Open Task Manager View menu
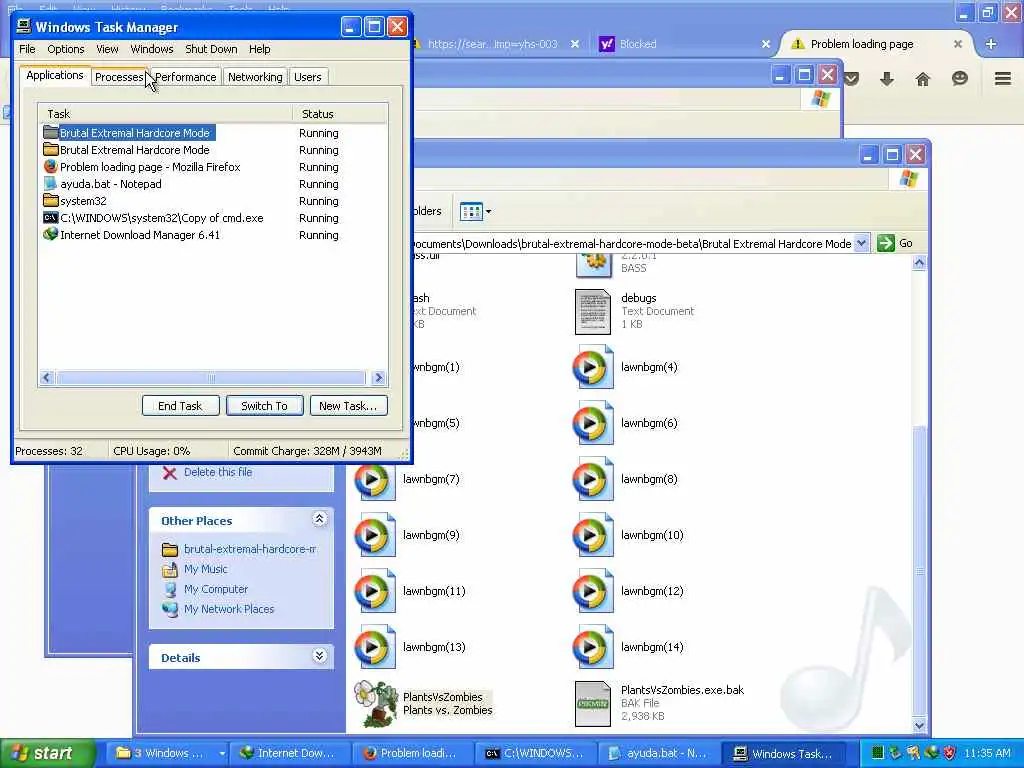 coord(107,49)
